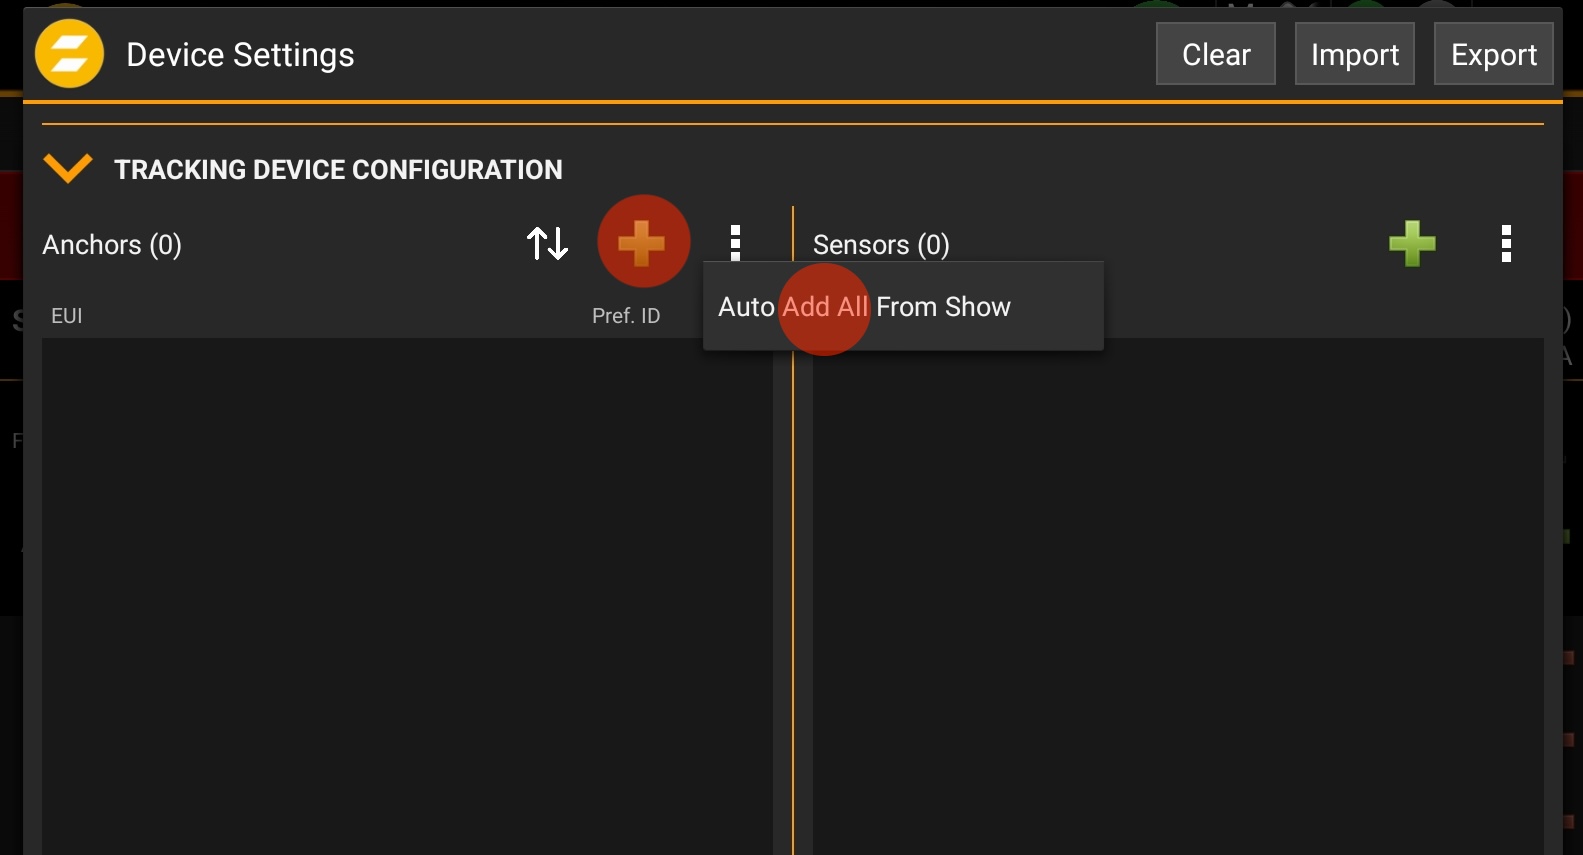Viewport: 1583px width, 855px height.
Task: Click the Pref. ID column header
Action: point(626,316)
